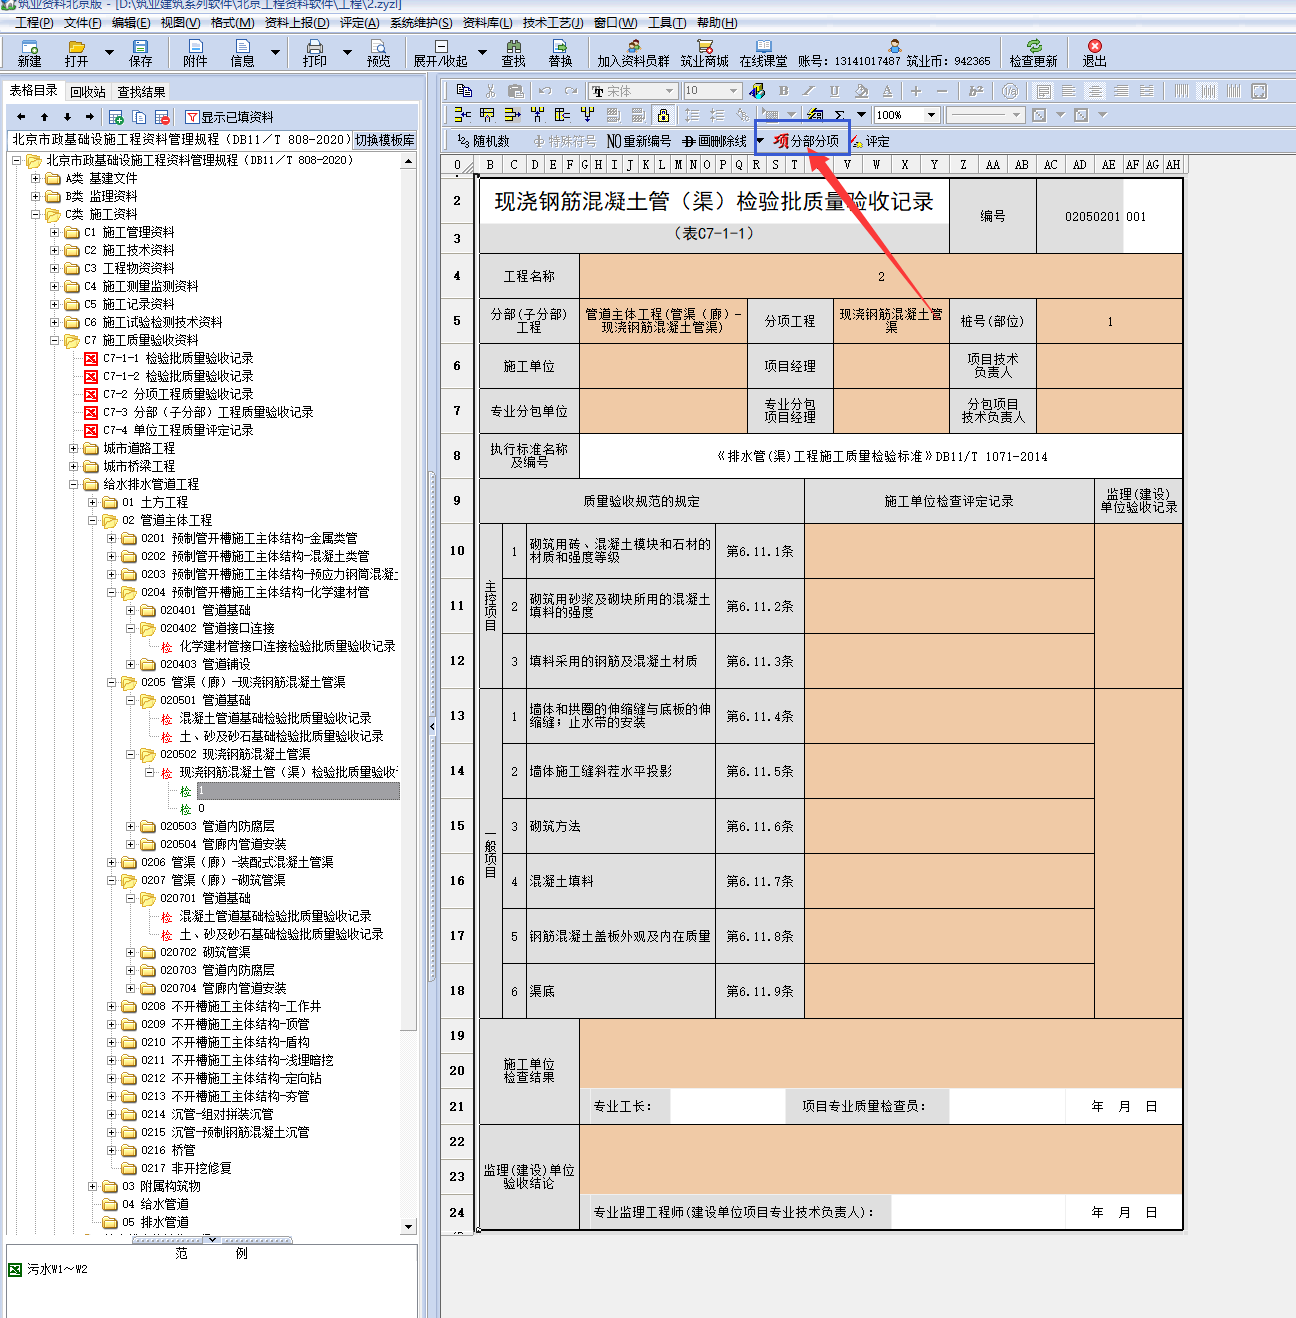Screen dimensions: 1296x1318
Task: Select 污水W1~W2 example entry
Action: pyautogui.click(x=57, y=1269)
